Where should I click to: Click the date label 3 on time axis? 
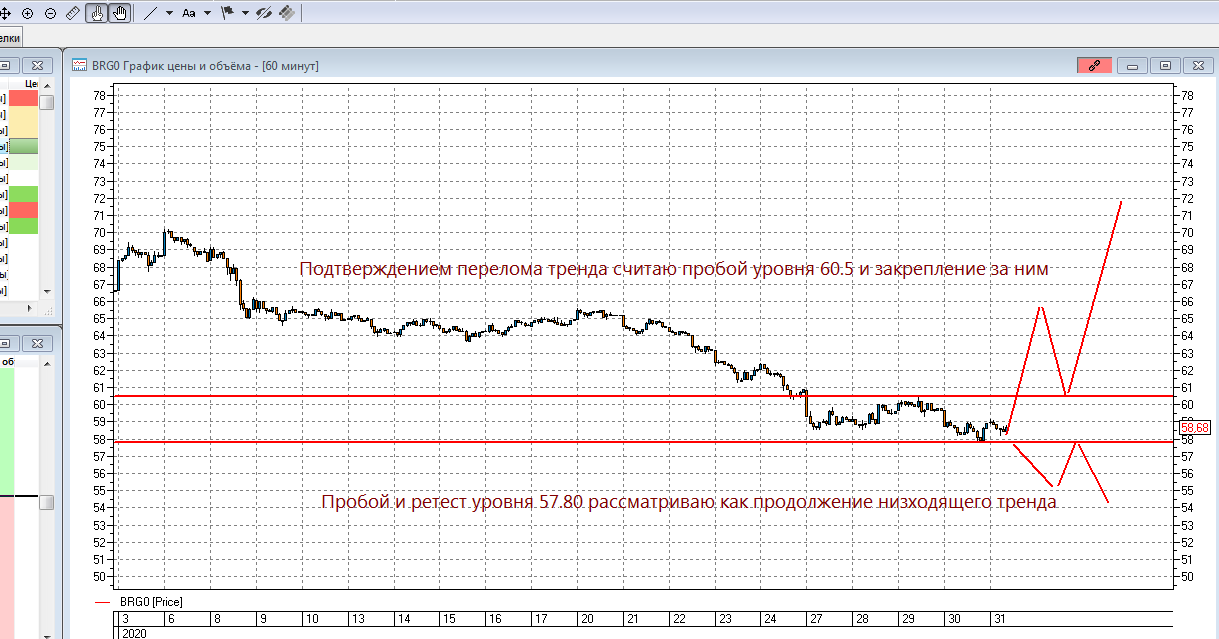(x=126, y=618)
